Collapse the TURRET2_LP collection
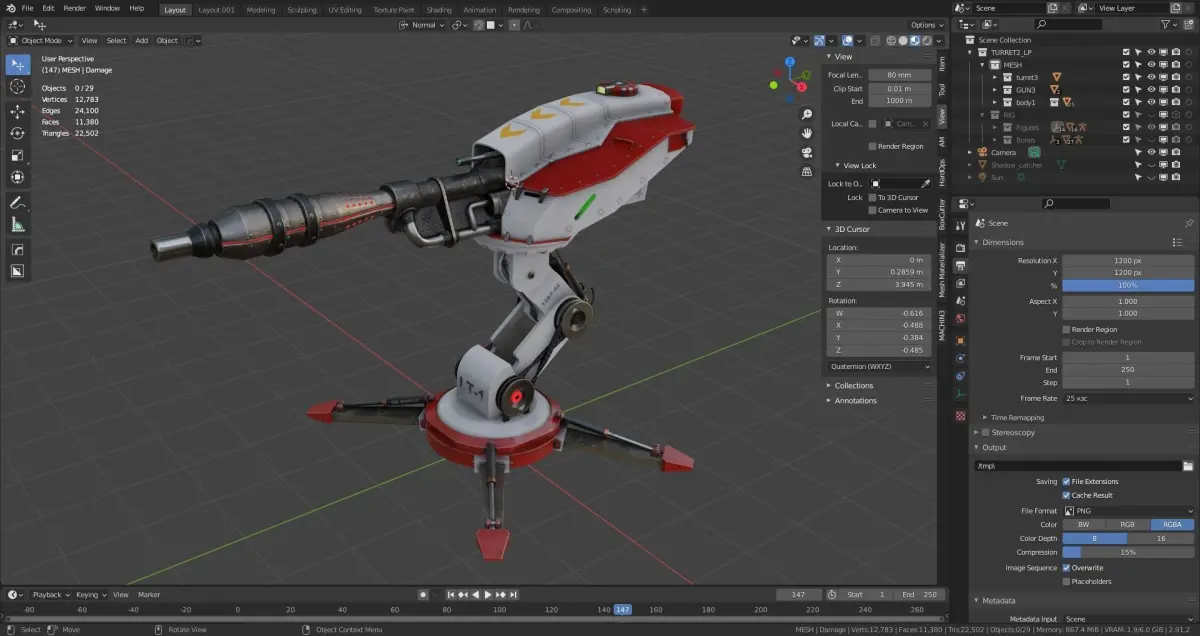Viewport: 1200px width, 636px height. click(x=970, y=52)
